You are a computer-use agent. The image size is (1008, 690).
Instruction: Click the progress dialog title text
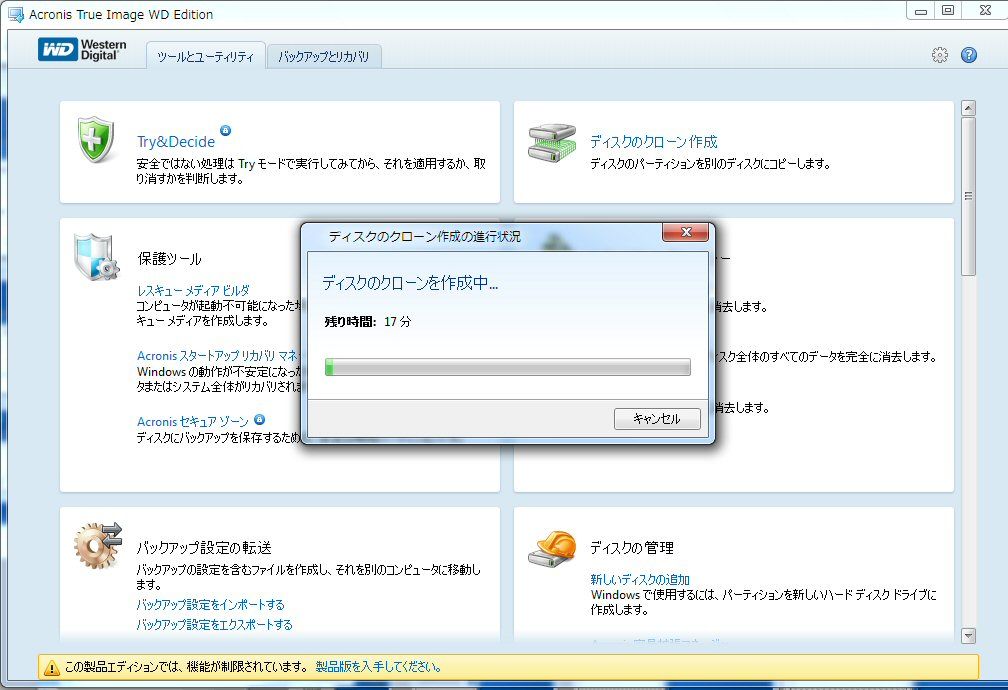(424, 237)
